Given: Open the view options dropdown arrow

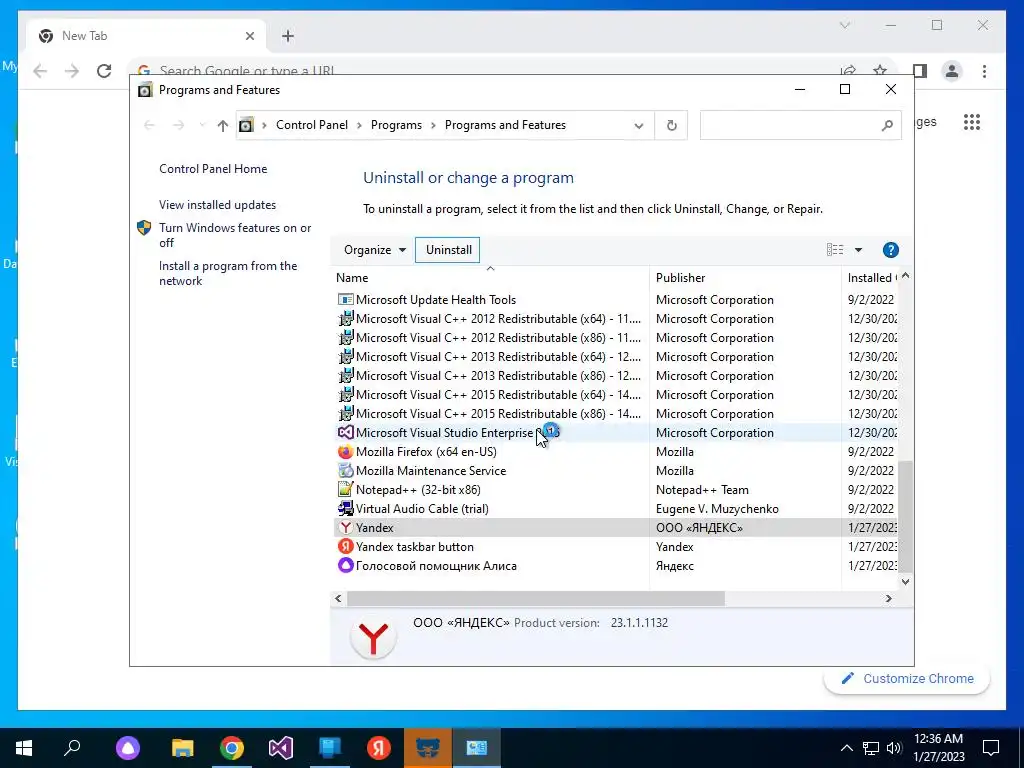Looking at the screenshot, I should pyautogui.click(x=858, y=250).
